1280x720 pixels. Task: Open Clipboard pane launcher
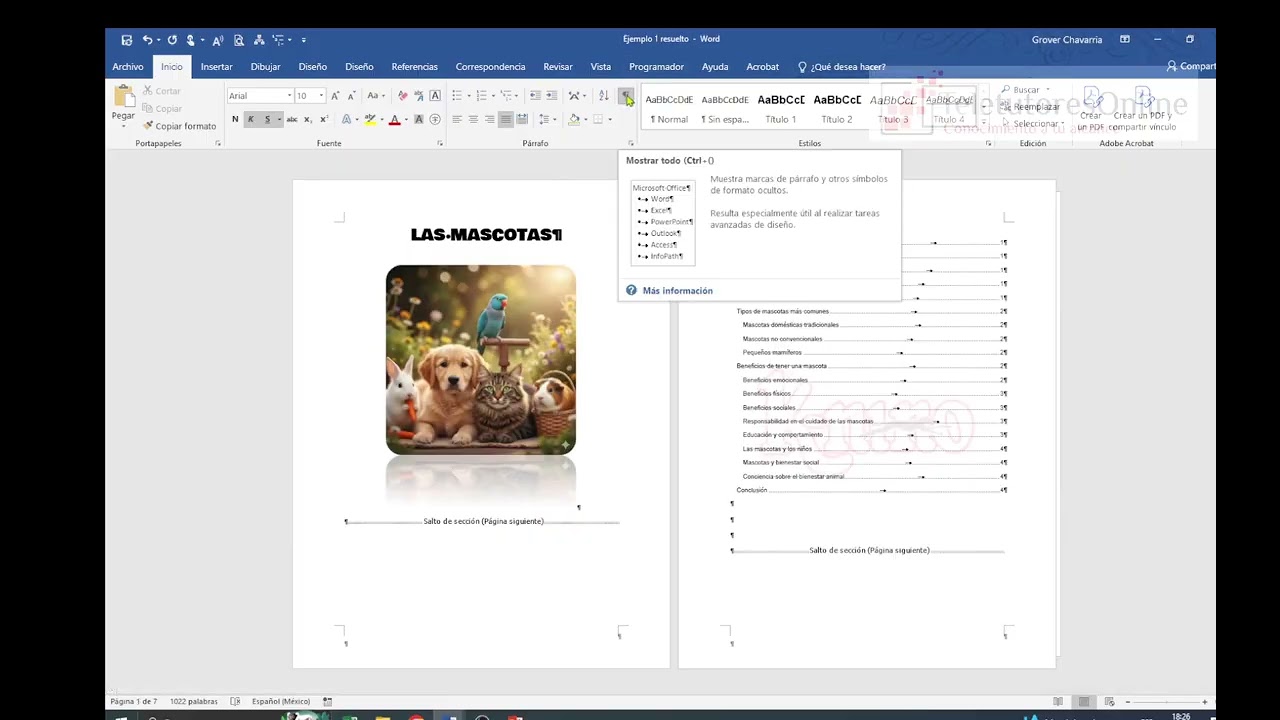coord(218,144)
